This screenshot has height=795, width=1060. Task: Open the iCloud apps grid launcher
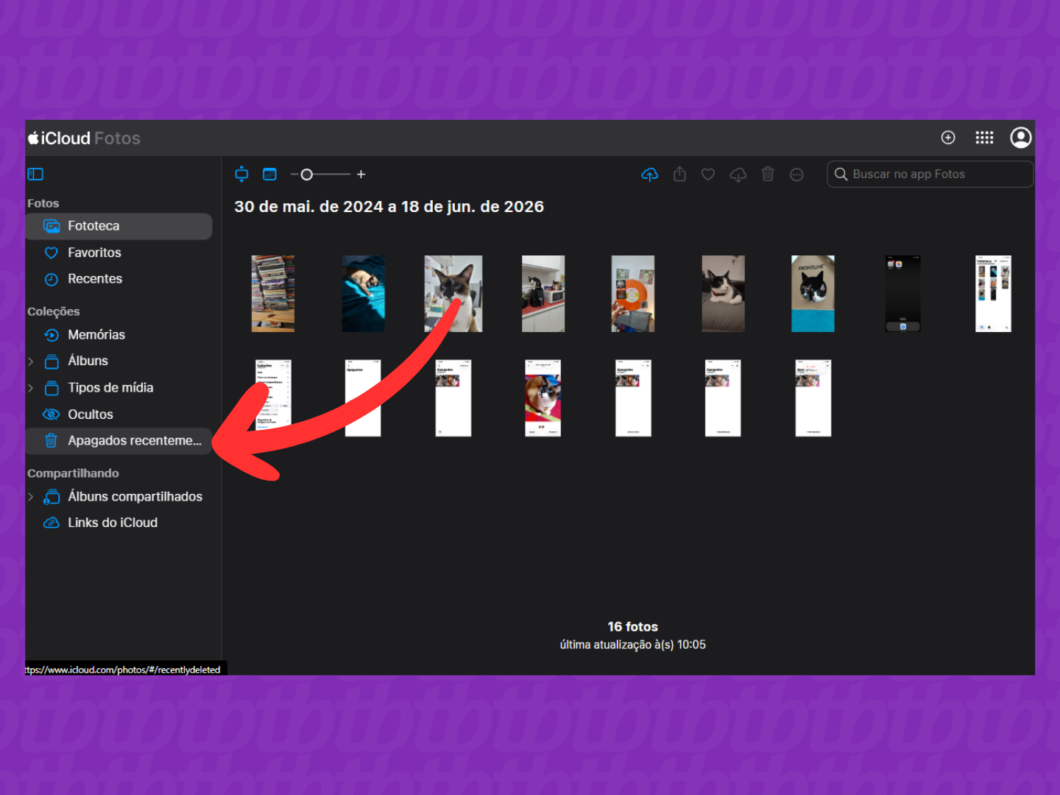[984, 138]
